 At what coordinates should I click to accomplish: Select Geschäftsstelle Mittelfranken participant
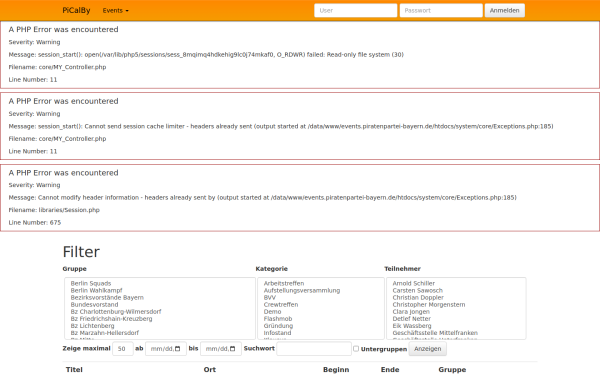[x=435, y=333]
